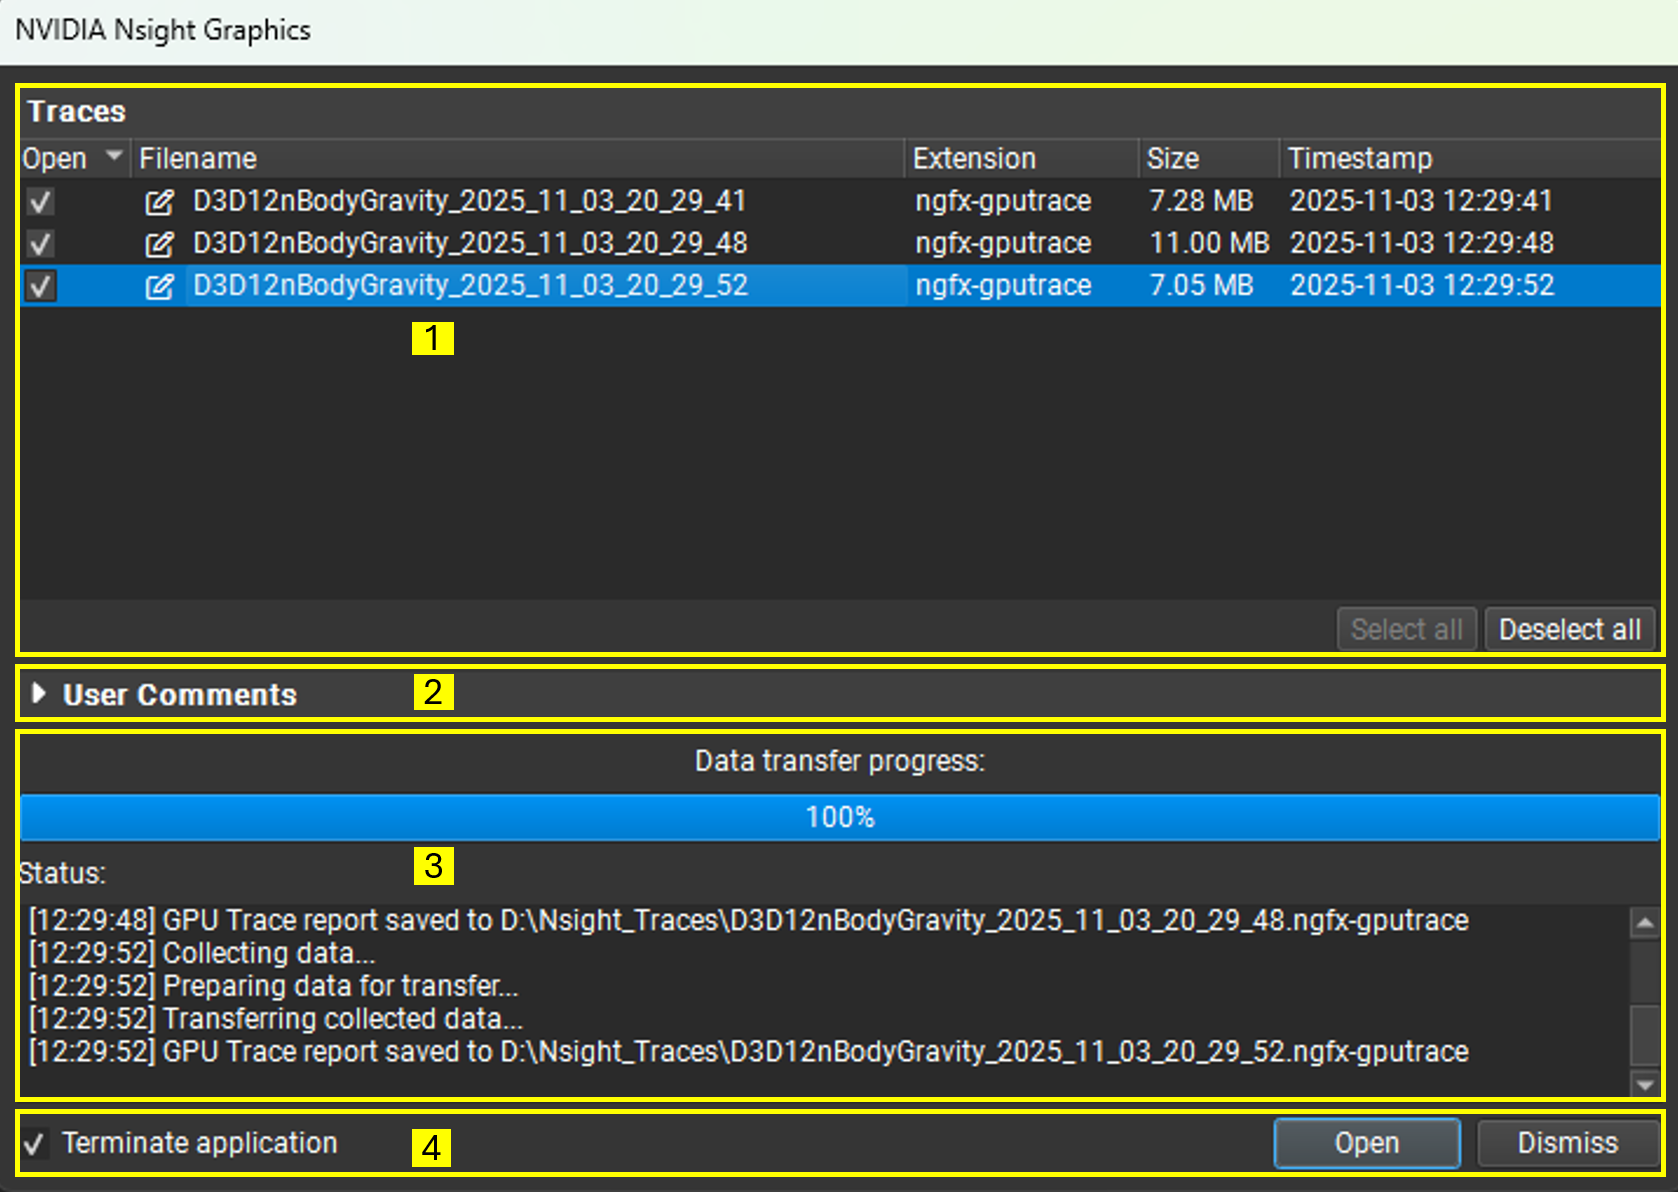Screen dimensions: 1678x1192
Task: Click the Filename column header to sort traces
Action: tap(197, 157)
